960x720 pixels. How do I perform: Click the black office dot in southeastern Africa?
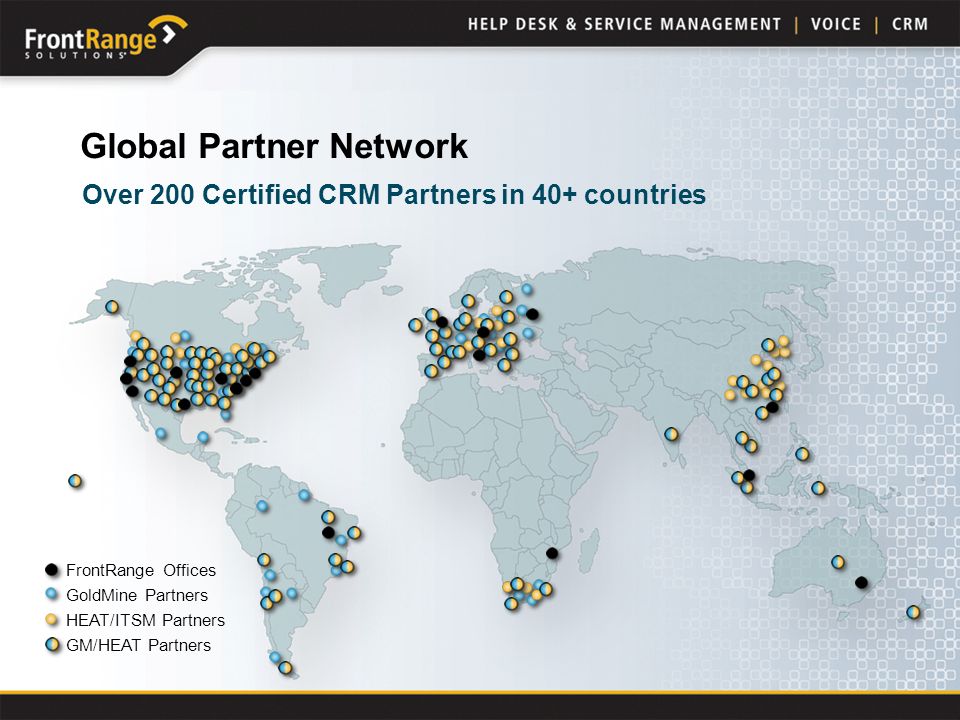point(552,553)
